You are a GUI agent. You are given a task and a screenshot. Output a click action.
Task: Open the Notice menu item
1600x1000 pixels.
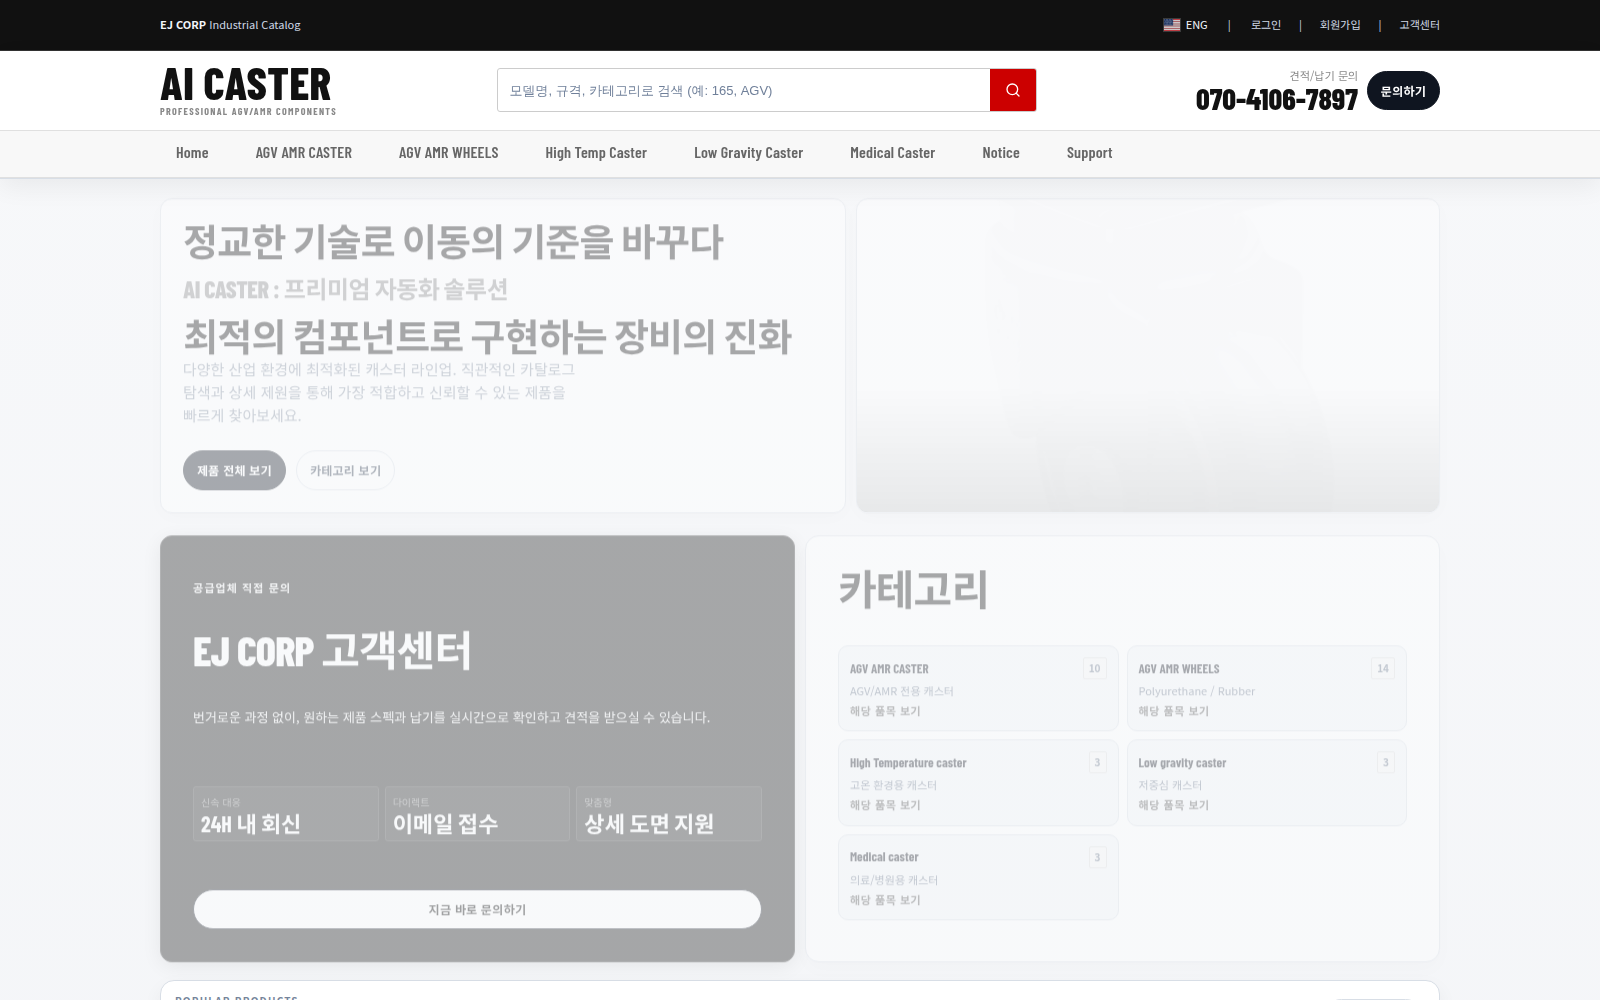1000,153
